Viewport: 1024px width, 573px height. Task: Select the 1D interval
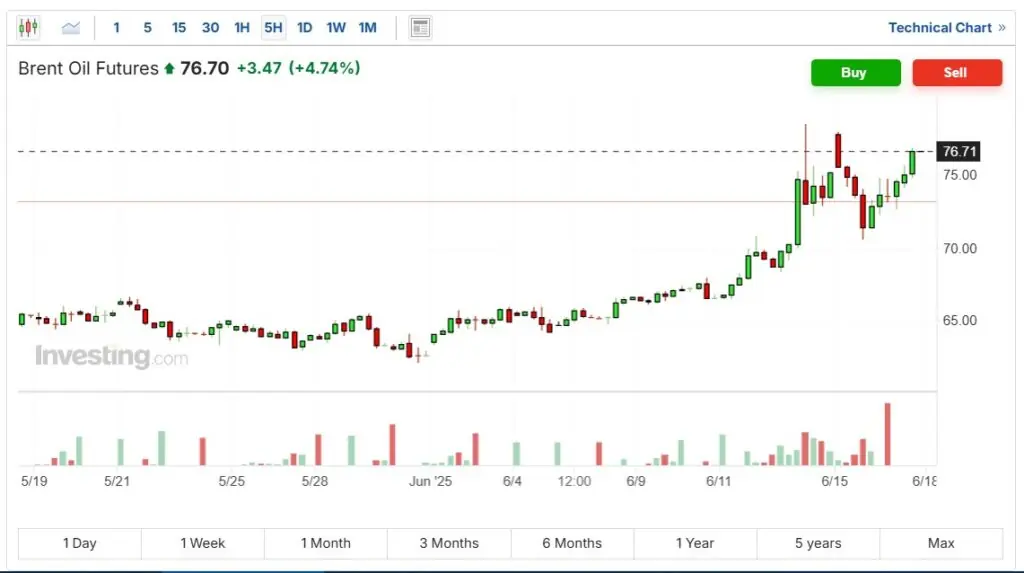pos(304,27)
